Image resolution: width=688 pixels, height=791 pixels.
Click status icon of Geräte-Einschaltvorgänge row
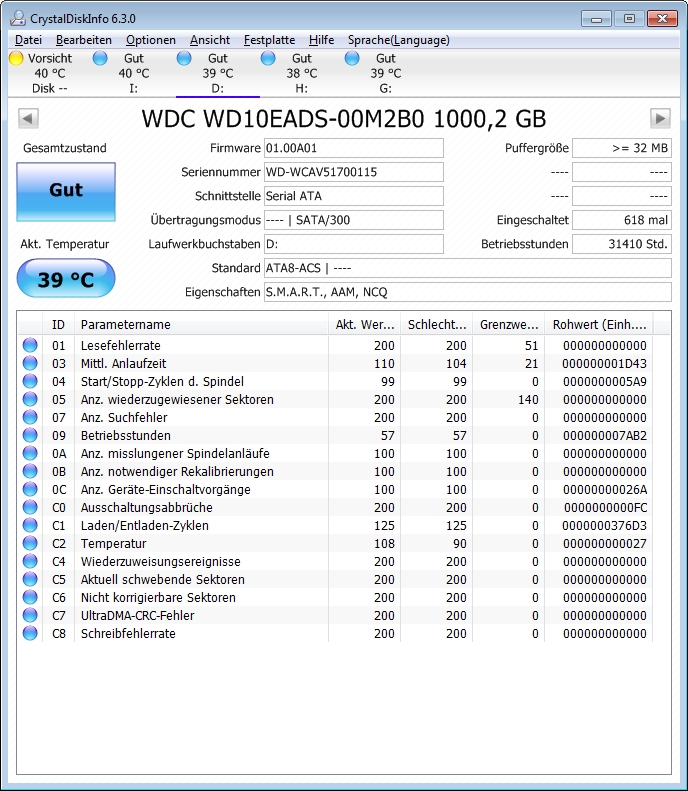pyautogui.click(x=30, y=489)
